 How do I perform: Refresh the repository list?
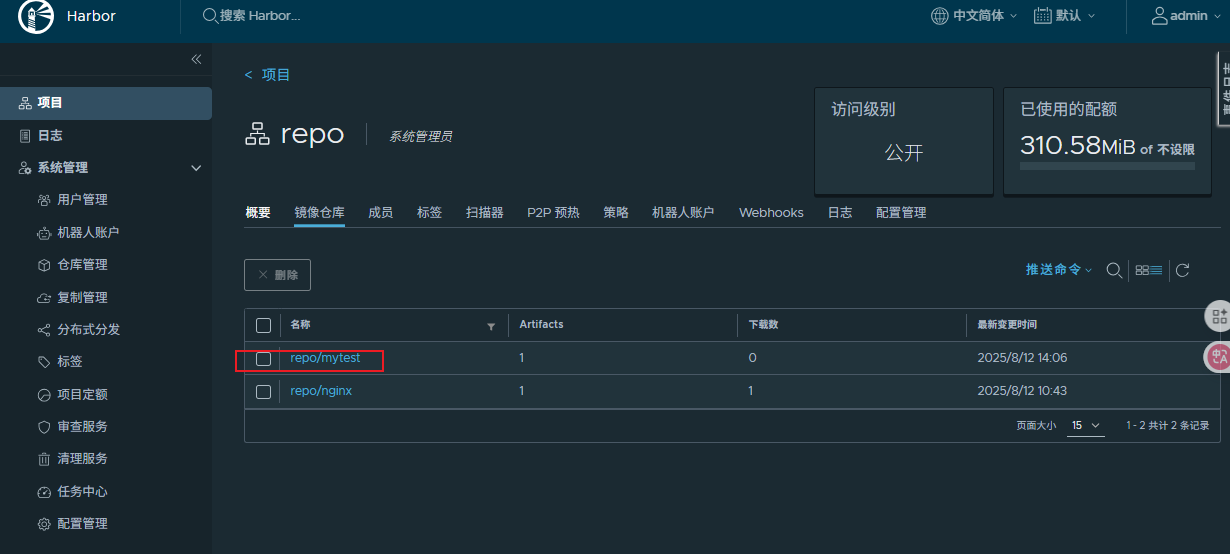click(x=1182, y=270)
